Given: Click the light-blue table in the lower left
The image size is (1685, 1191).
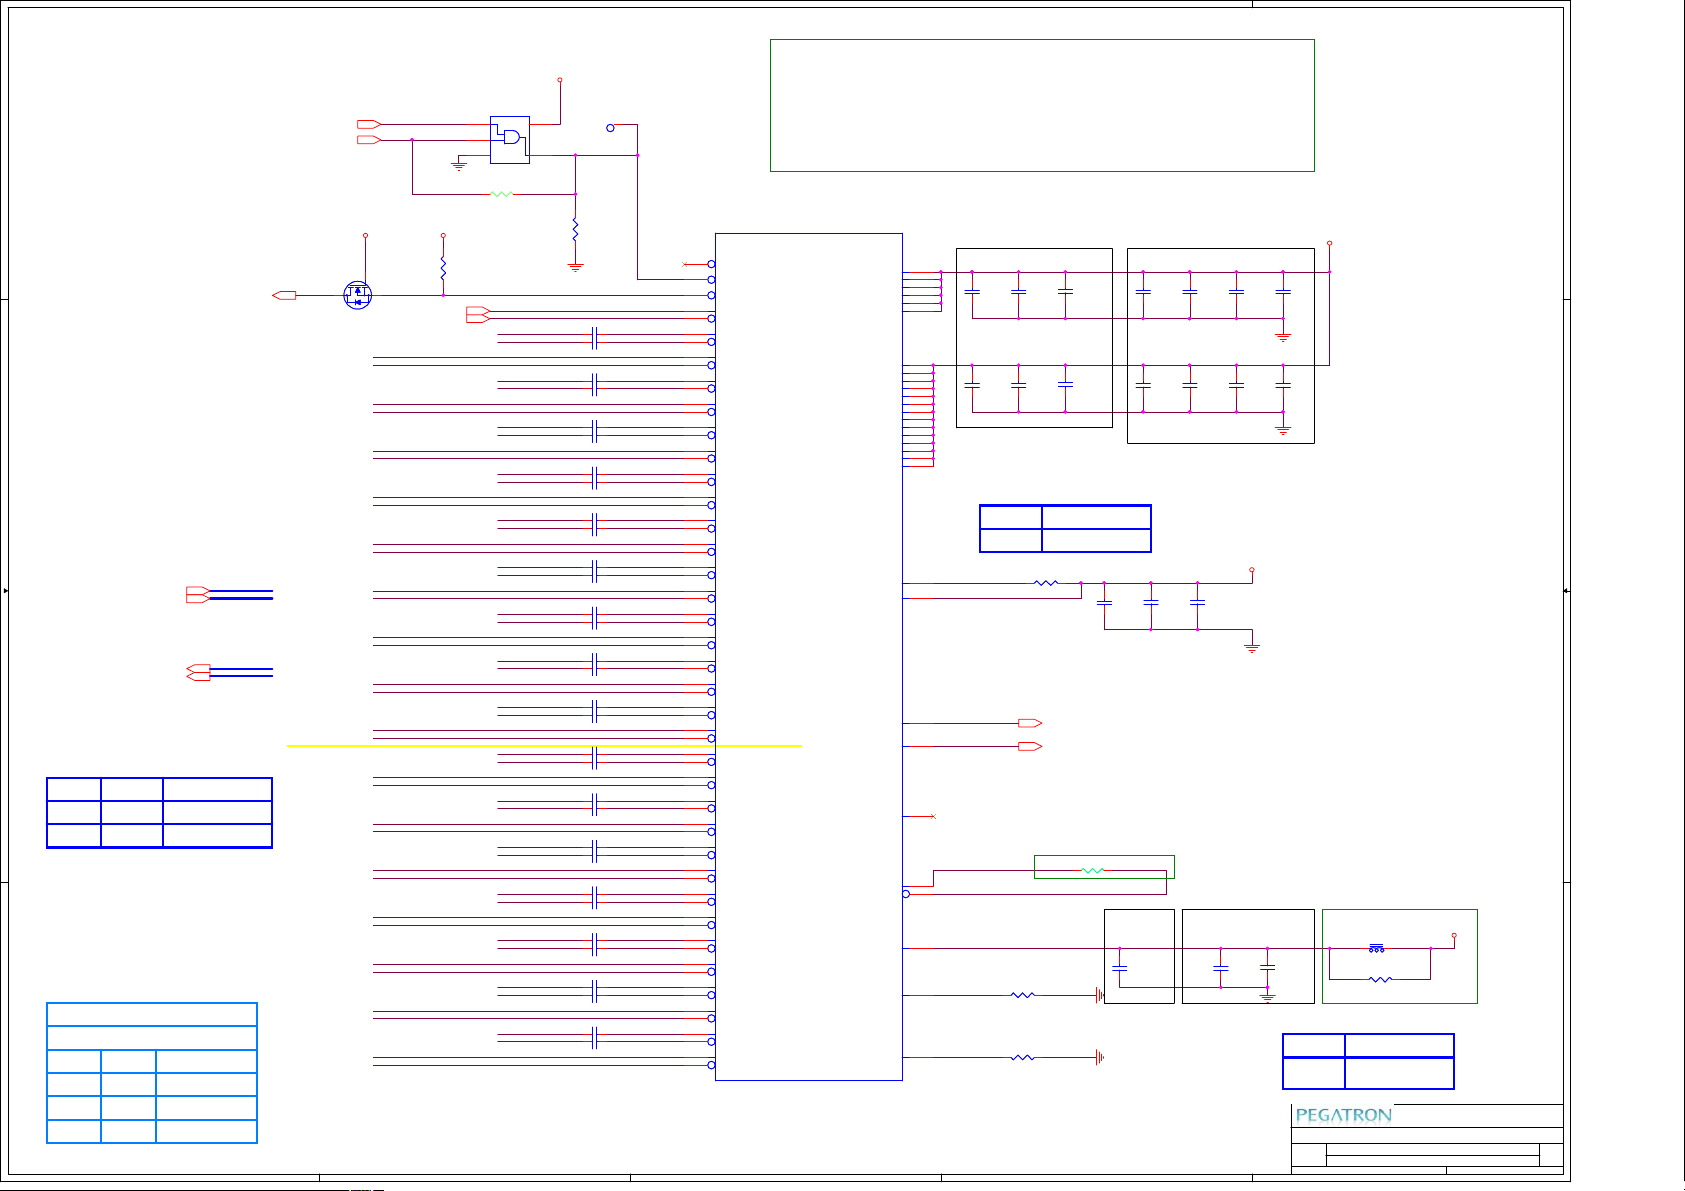Looking at the screenshot, I should point(152,1072).
